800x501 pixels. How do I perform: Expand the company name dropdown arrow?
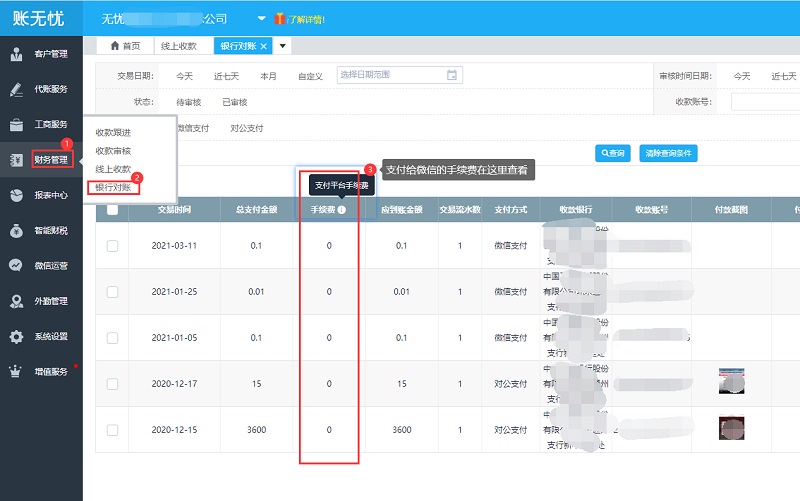(262, 19)
